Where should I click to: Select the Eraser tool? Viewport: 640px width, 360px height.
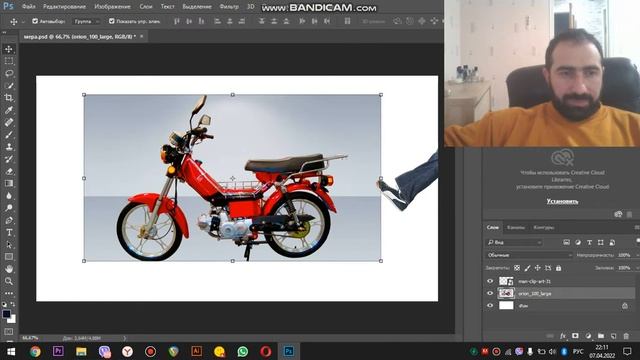click(x=9, y=171)
